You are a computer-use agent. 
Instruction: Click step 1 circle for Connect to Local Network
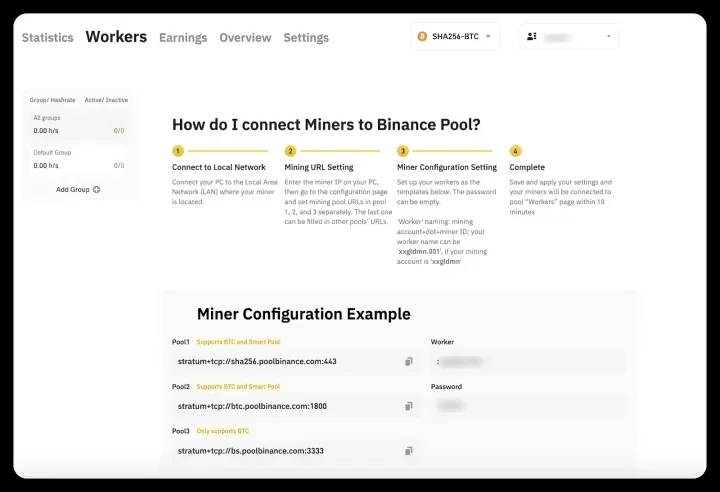tap(178, 151)
